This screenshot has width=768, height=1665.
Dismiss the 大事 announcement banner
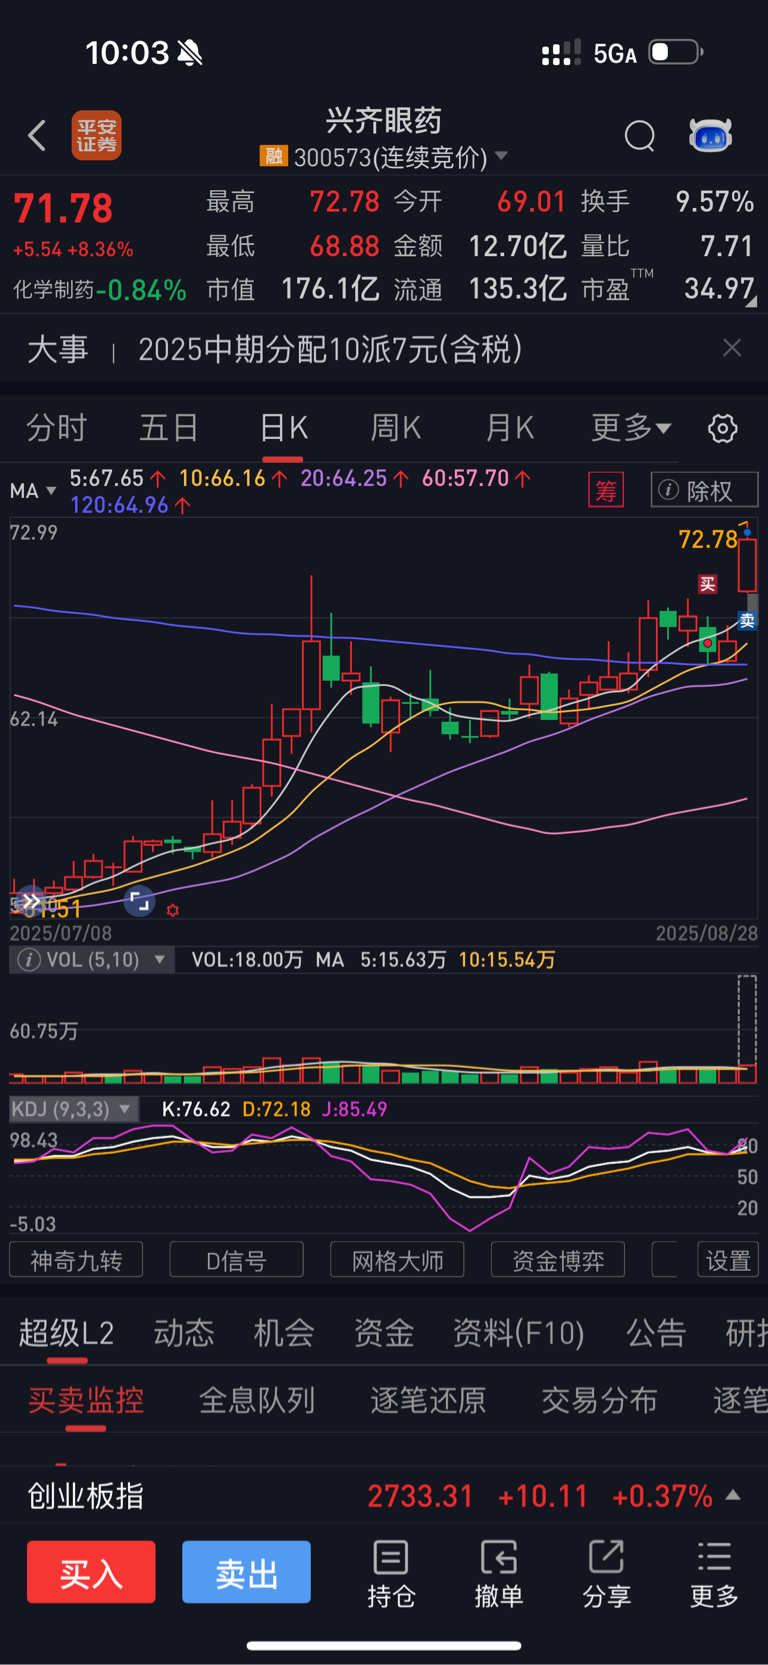point(732,348)
